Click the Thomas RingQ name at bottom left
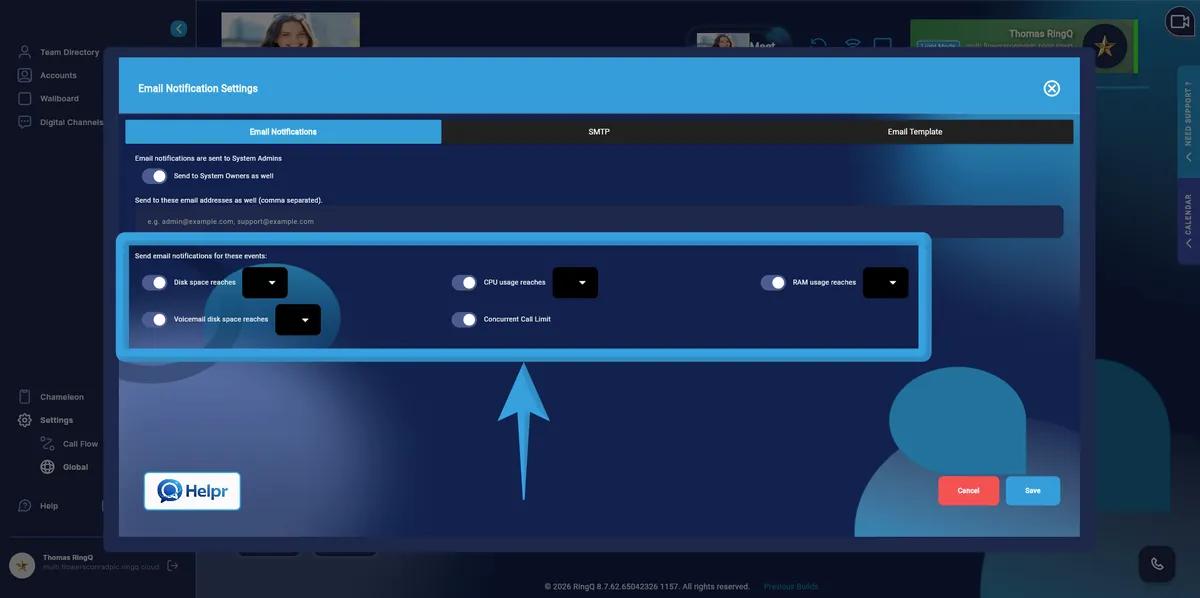 [x=68, y=558]
